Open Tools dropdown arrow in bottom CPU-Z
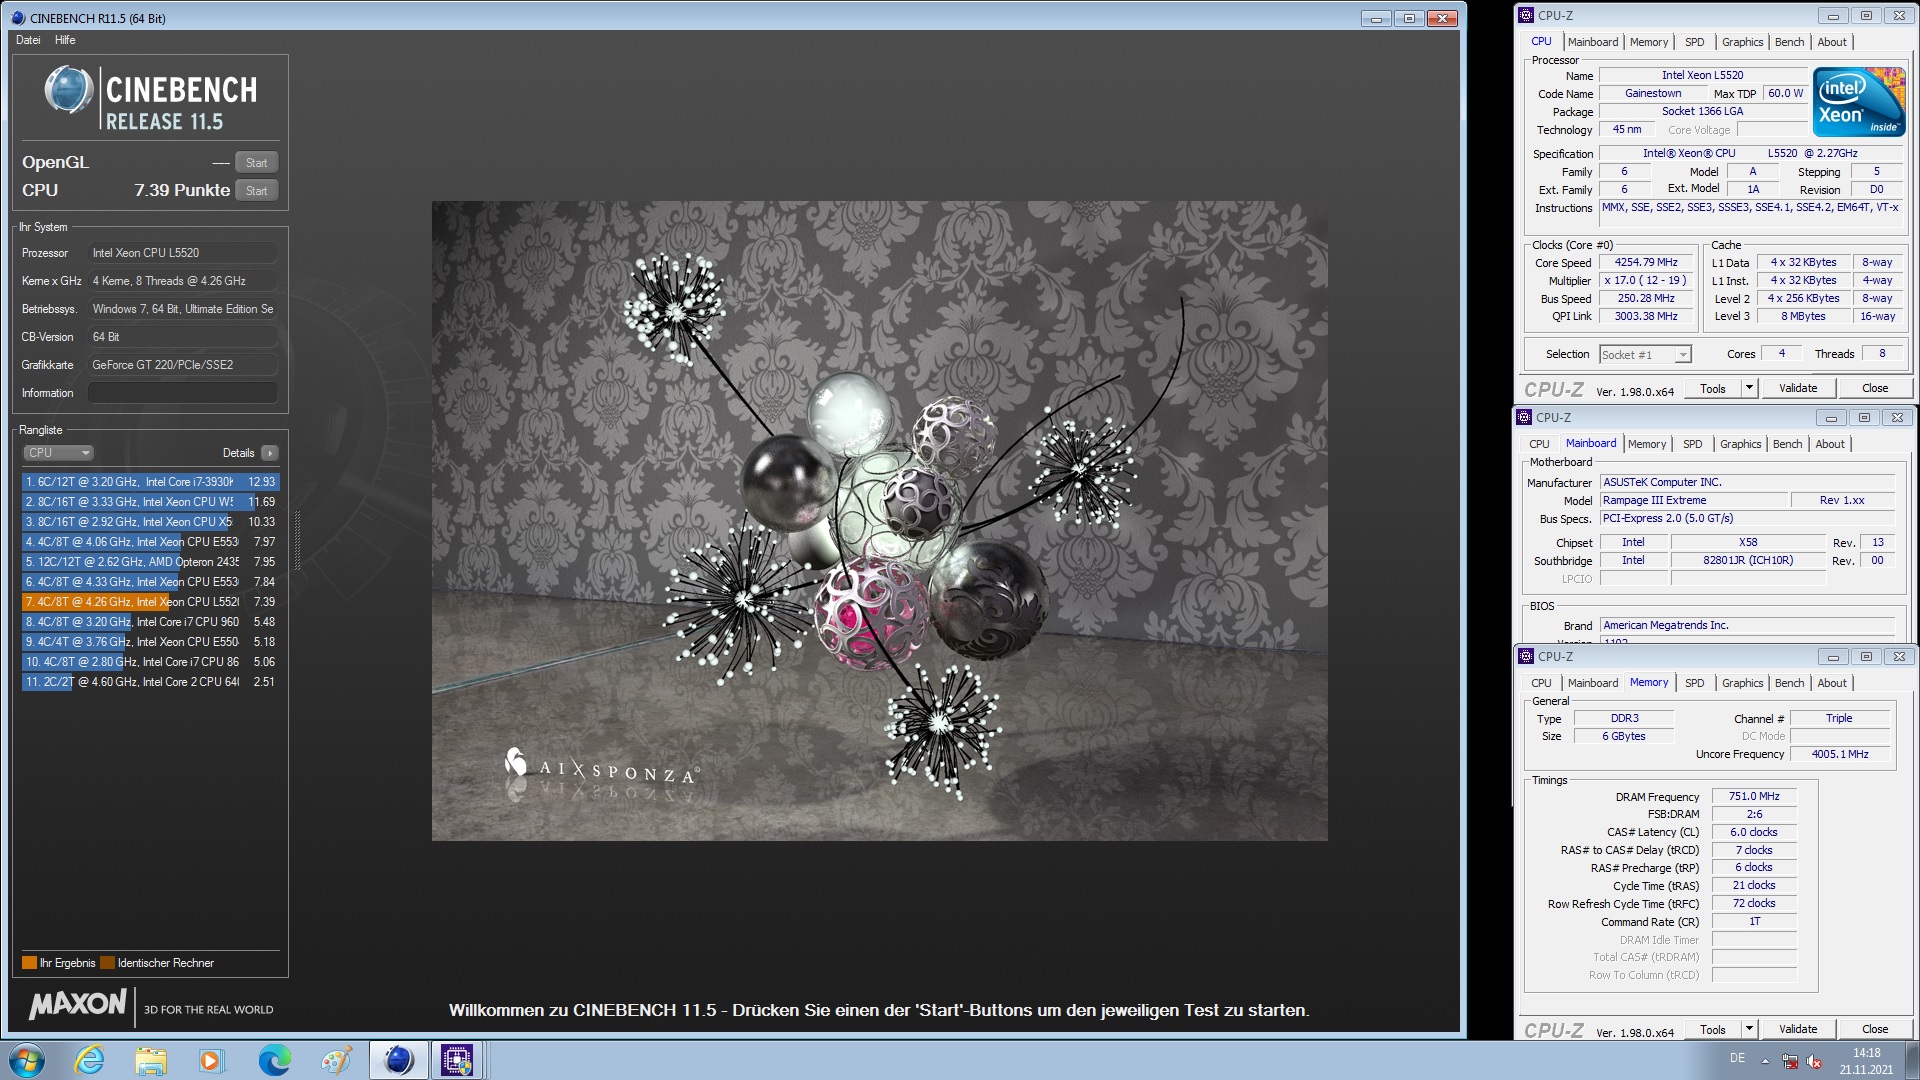 pos(1749,1030)
